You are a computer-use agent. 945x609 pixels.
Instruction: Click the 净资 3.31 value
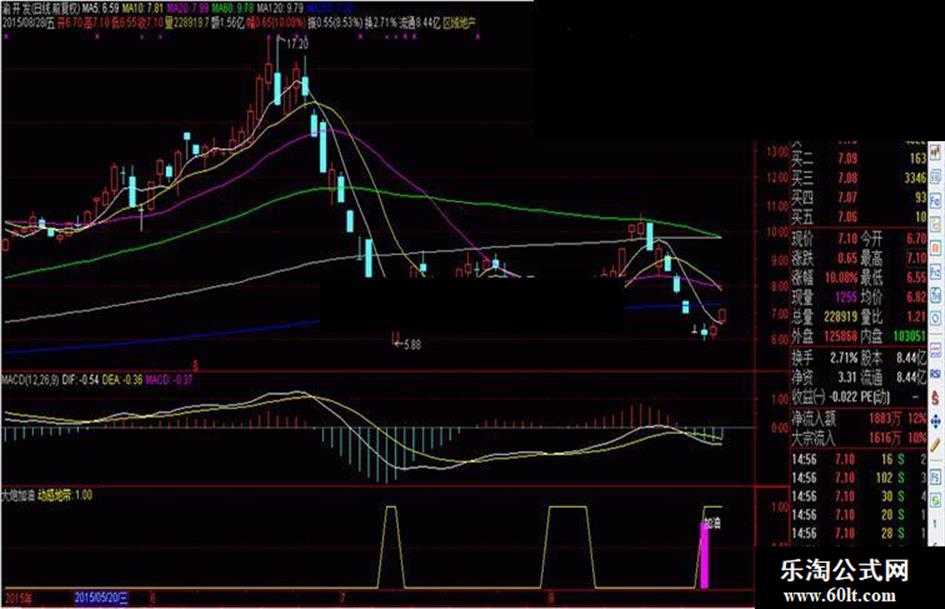(824, 377)
